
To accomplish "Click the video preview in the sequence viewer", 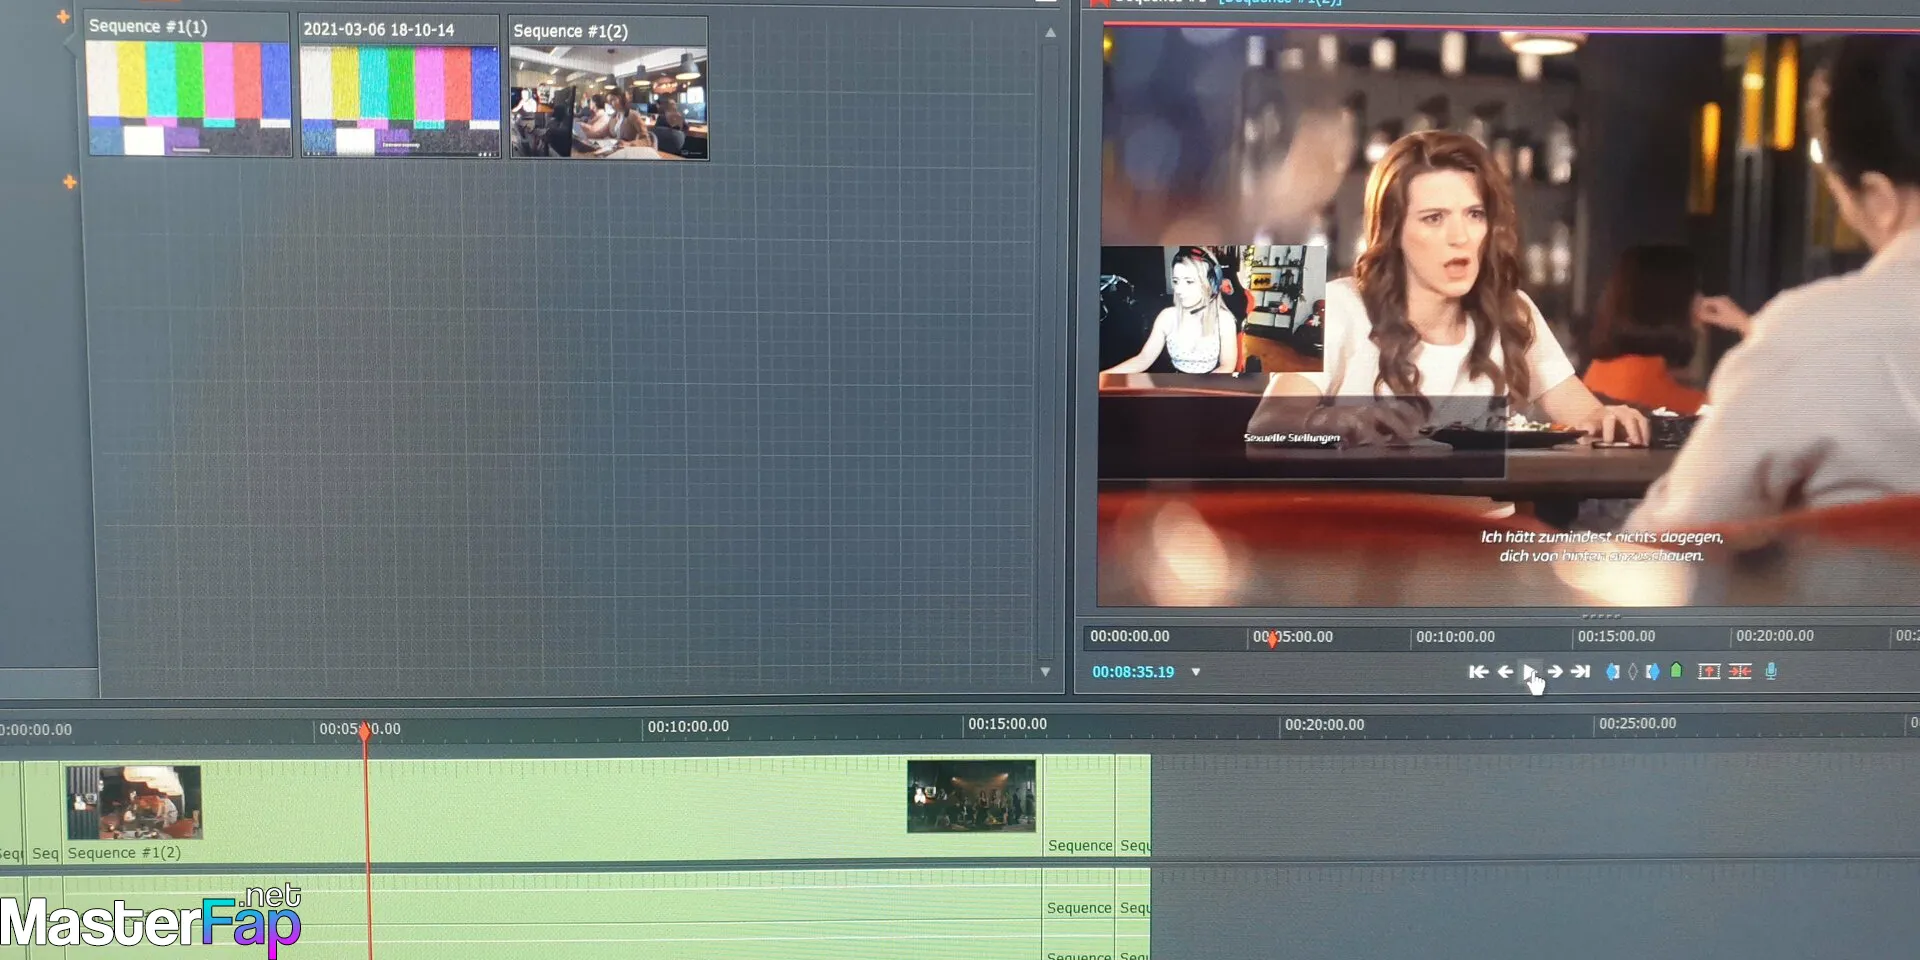I will pos(1508,316).
